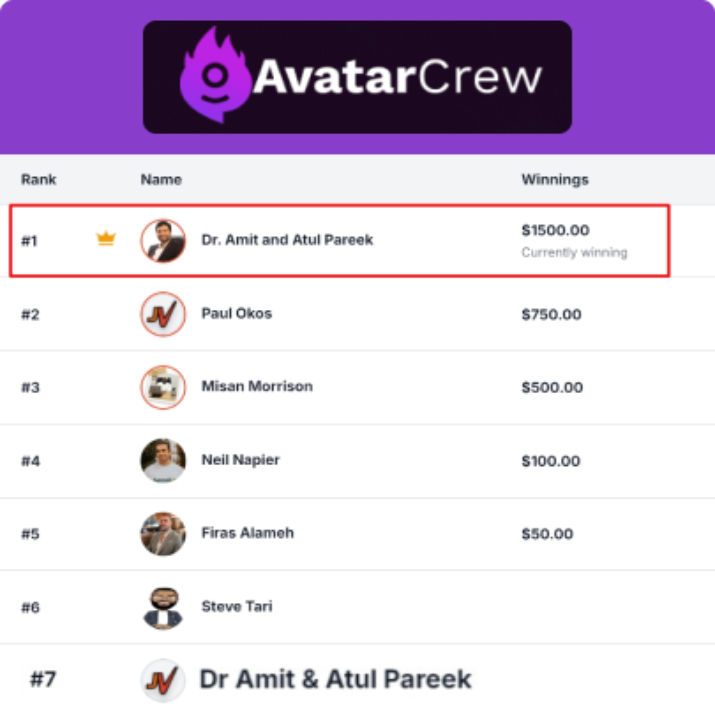Viewport: 715px width, 715px height.
Task: Click the $1500.00 winnings amount
Action: click(555, 231)
